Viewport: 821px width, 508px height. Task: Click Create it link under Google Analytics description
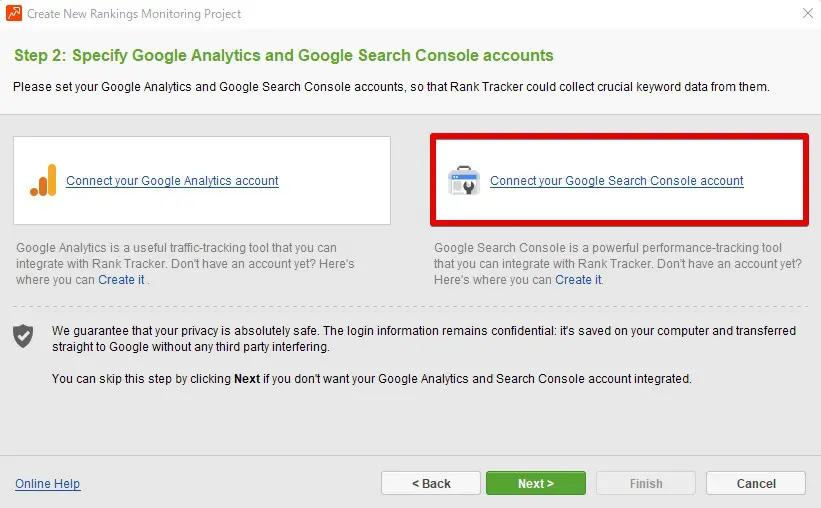121,280
